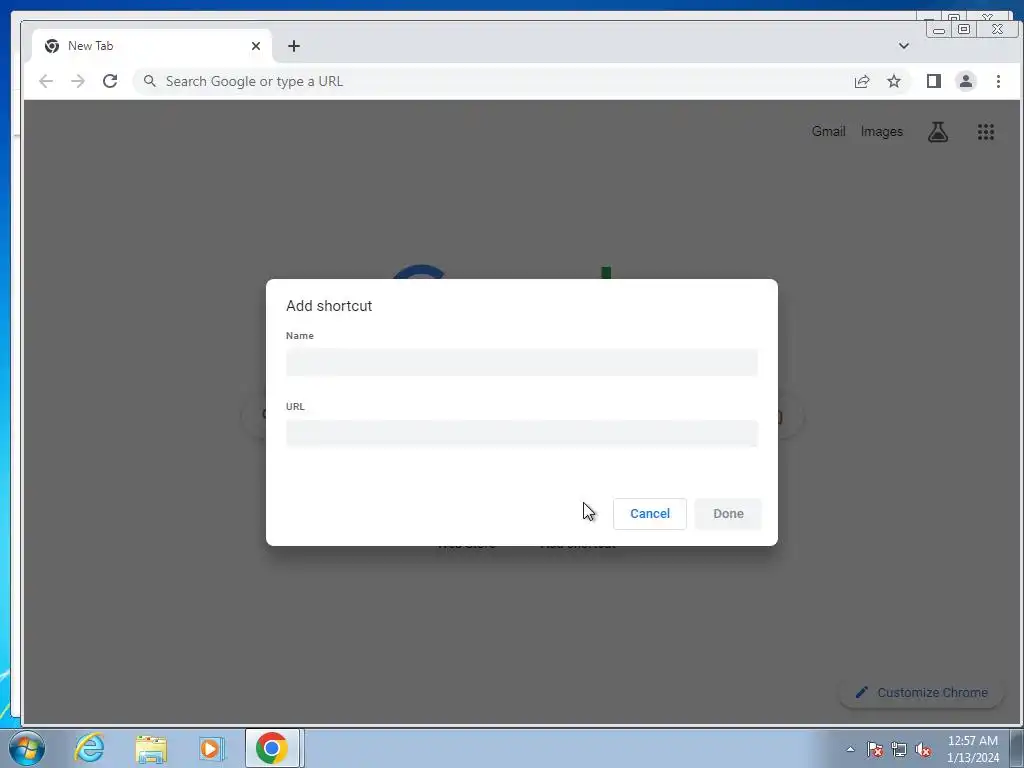The image size is (1024, 768).
Task: Click into the URL field
Action: pyautogui.click(x=522, y=433)
